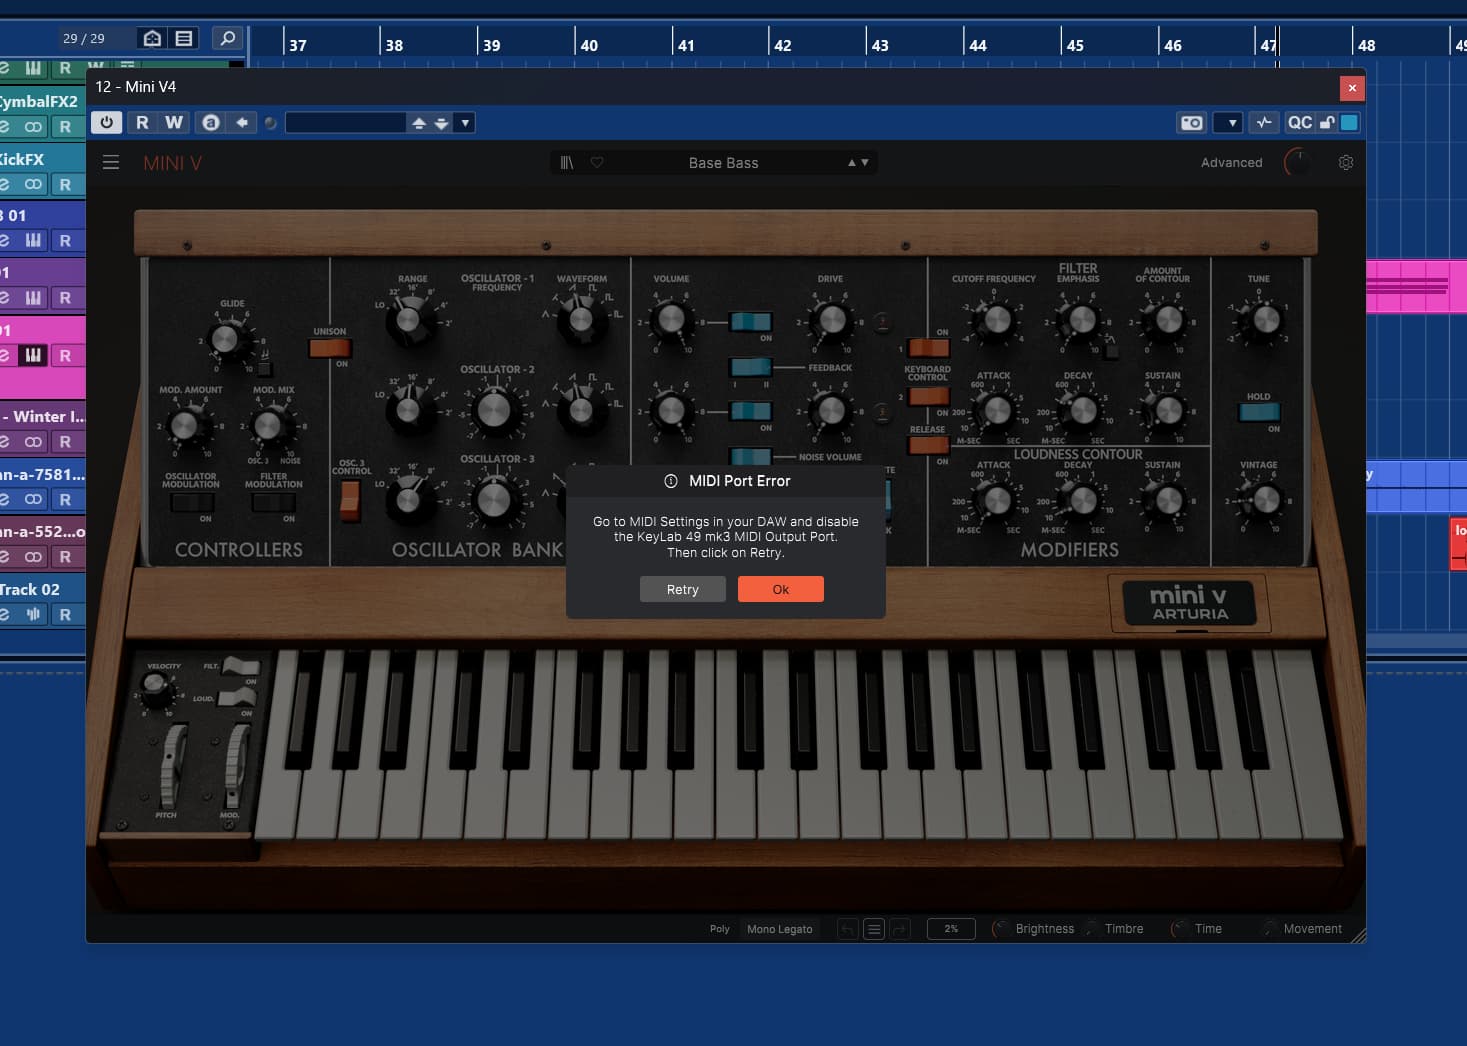Open the Mini V settings gear
Image resolution: width=1467 pixels, height=1046 pixels.
point(1346,162)
